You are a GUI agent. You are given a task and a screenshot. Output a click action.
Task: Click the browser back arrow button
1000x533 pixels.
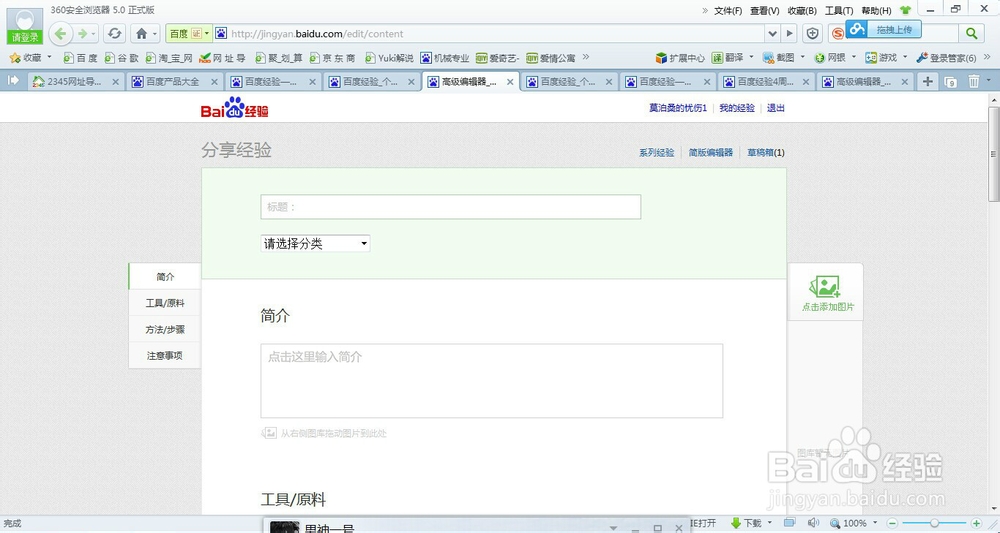click(61, 34)
